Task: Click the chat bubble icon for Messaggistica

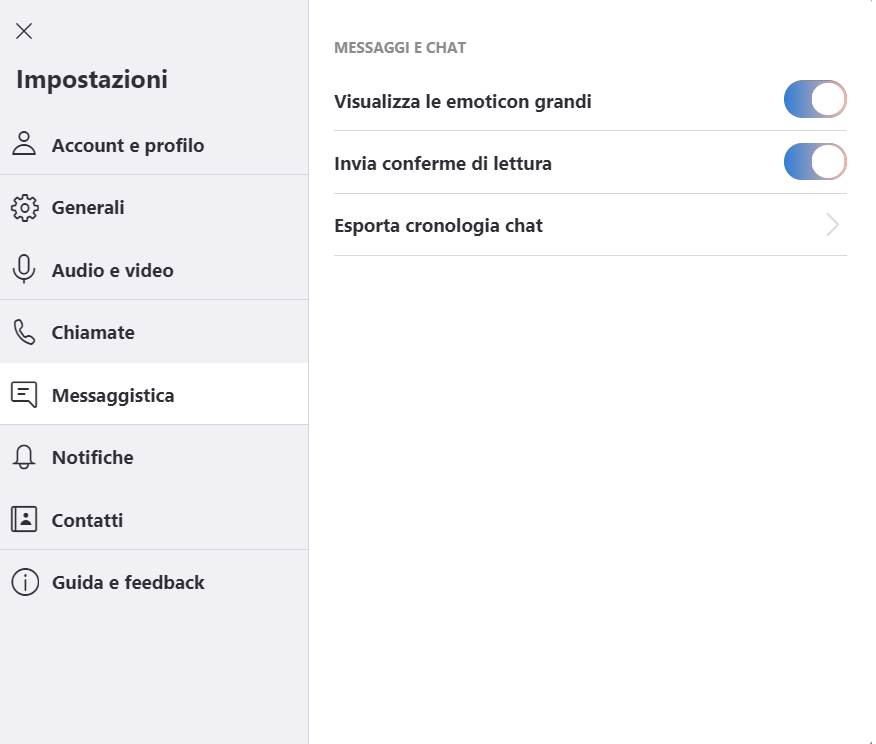Action: pyautogui.click(x=24, y=395)
